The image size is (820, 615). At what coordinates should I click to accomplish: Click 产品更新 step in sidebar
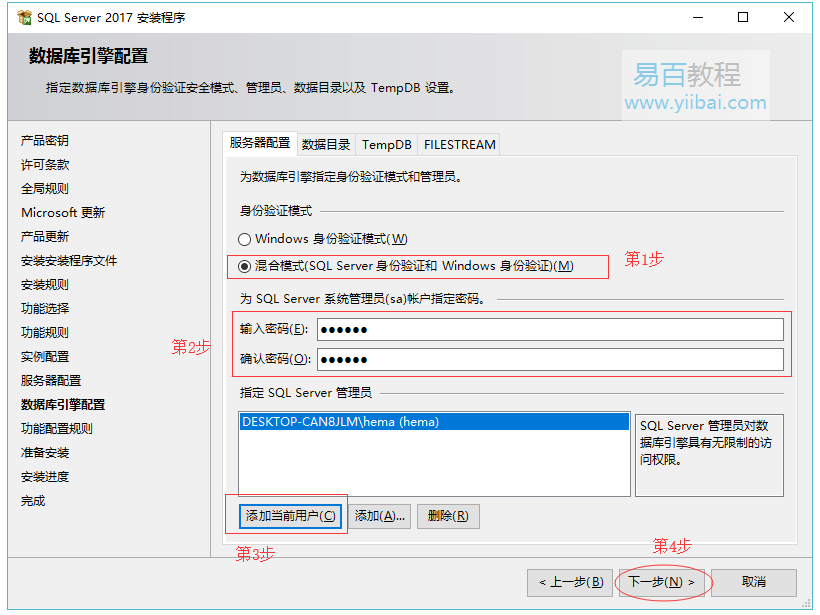45,237
